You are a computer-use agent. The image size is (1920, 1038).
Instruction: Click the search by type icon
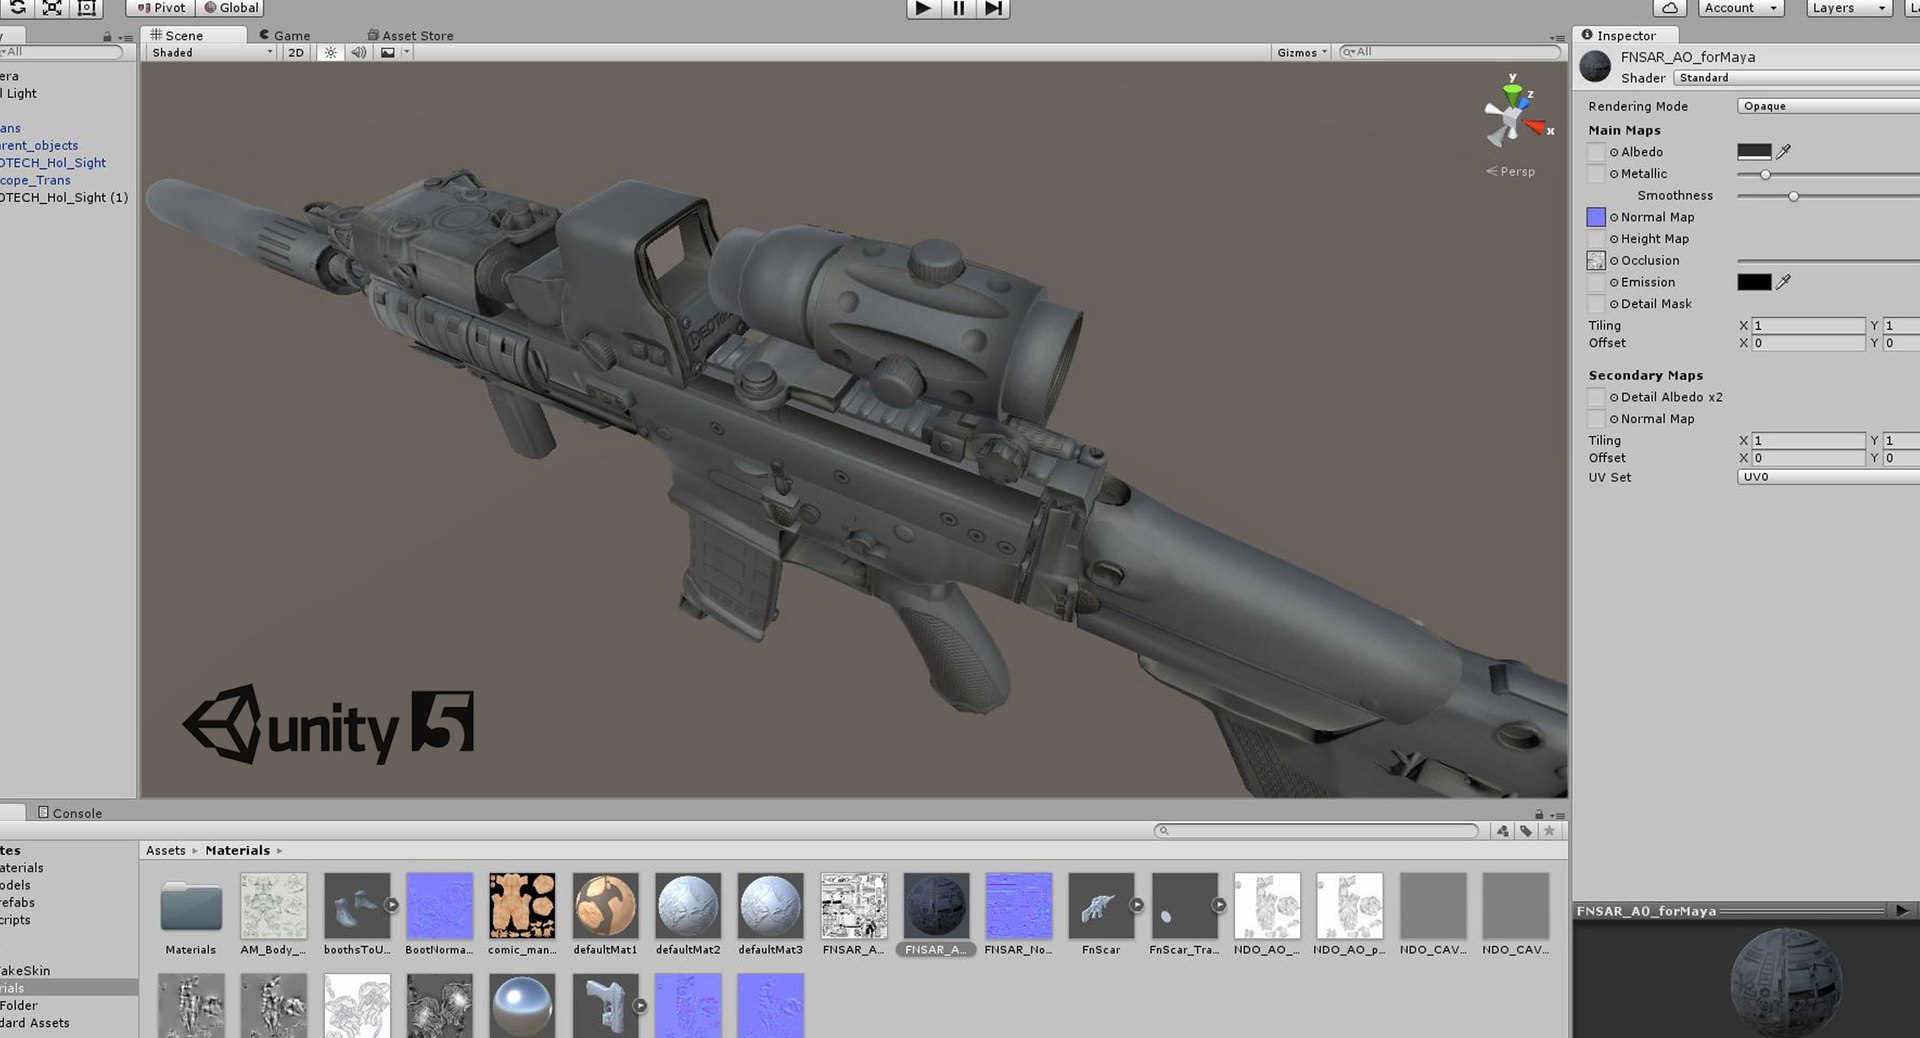(x=1503, y=831)
